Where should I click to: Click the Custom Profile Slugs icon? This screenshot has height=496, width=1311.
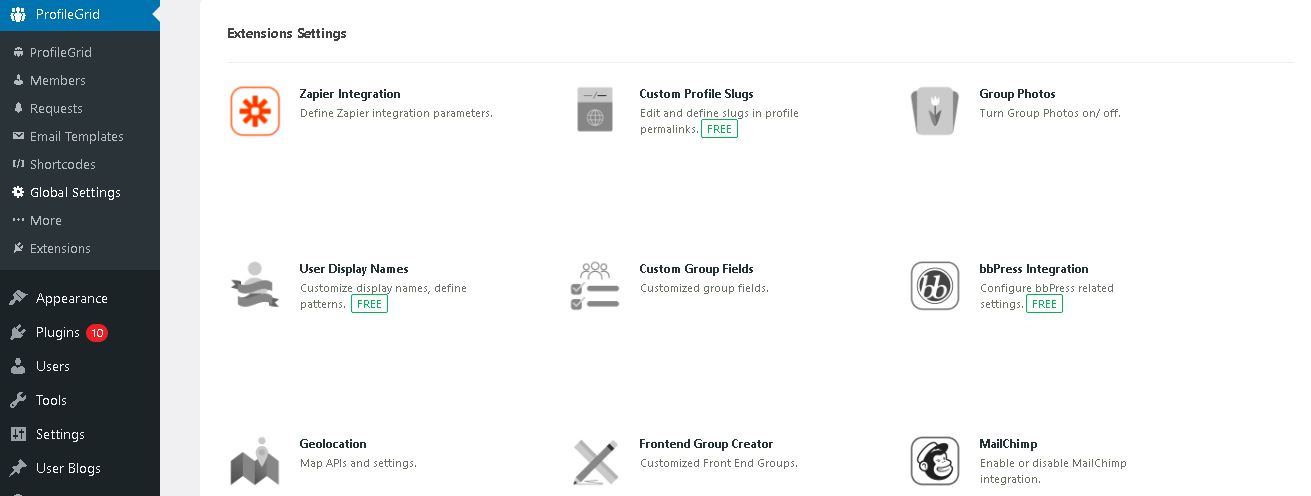click(x=595, y=110)
